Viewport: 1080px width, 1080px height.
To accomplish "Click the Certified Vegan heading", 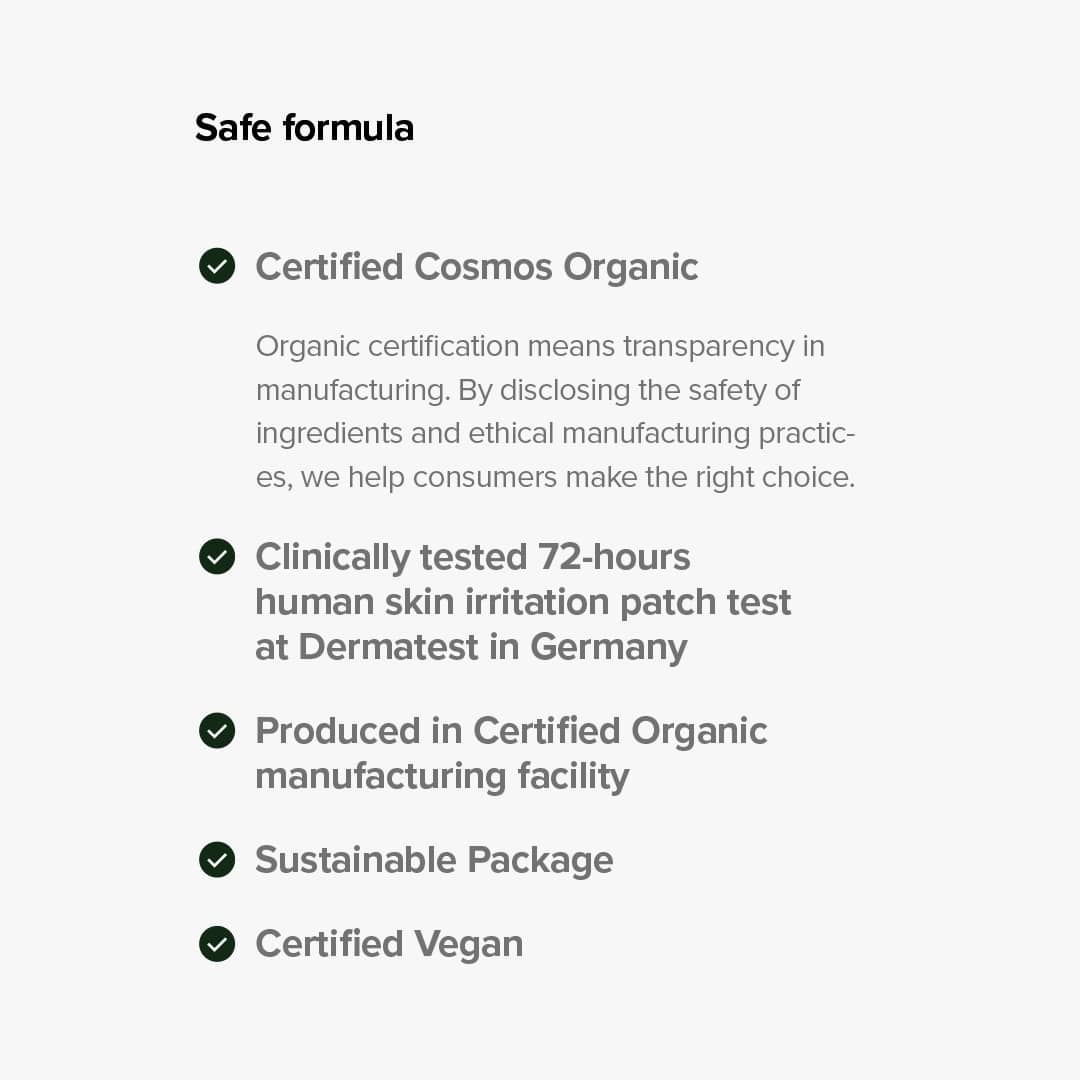I will pos(389,944).
